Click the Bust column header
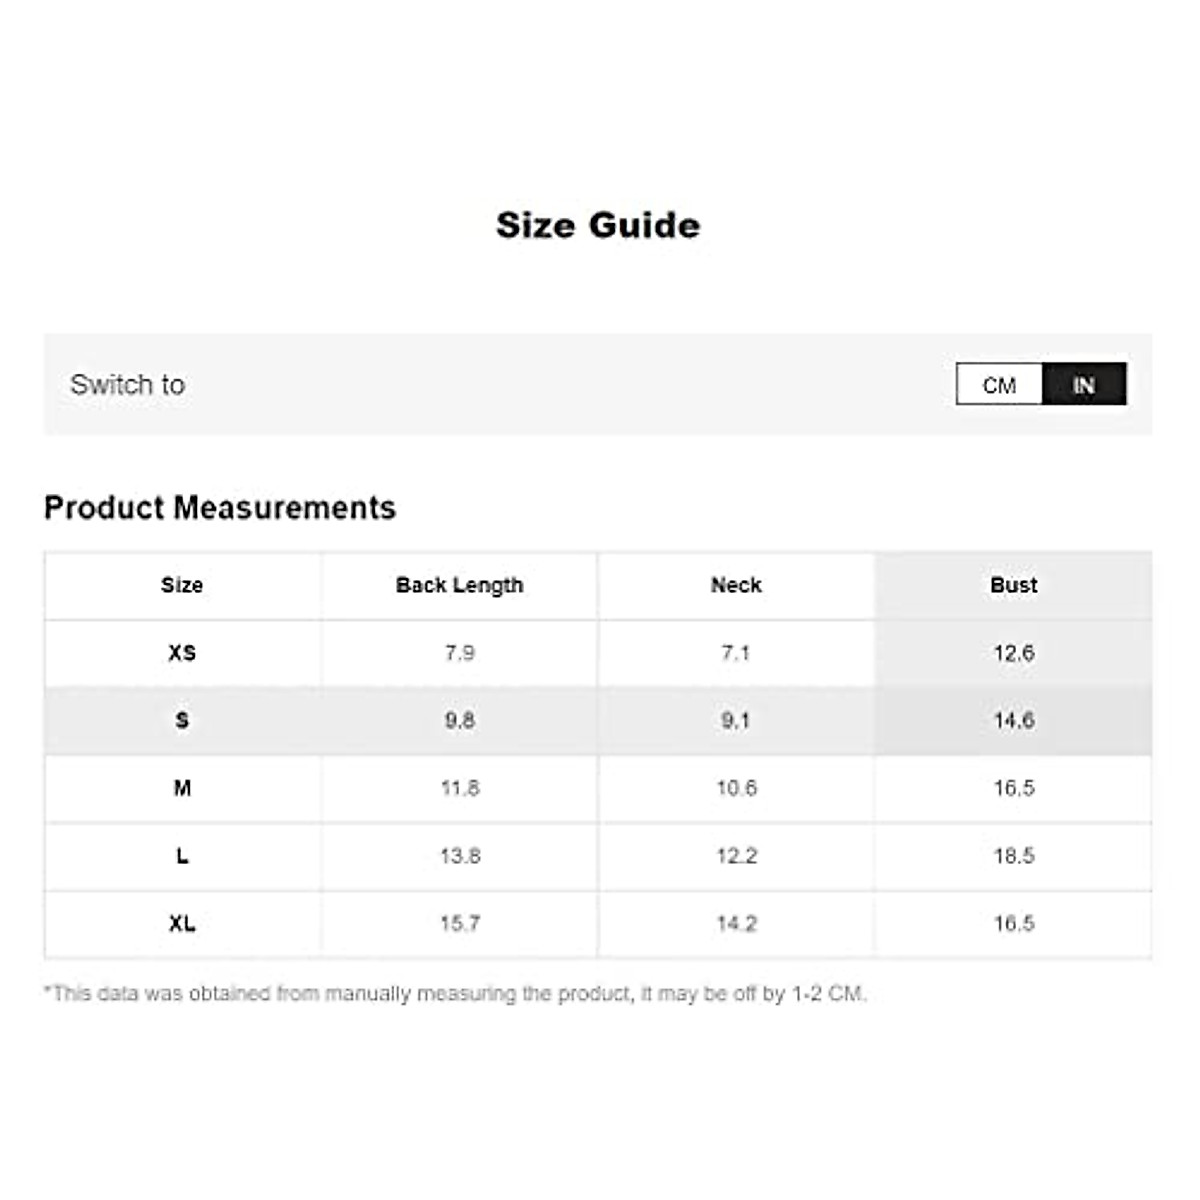 1013,585
